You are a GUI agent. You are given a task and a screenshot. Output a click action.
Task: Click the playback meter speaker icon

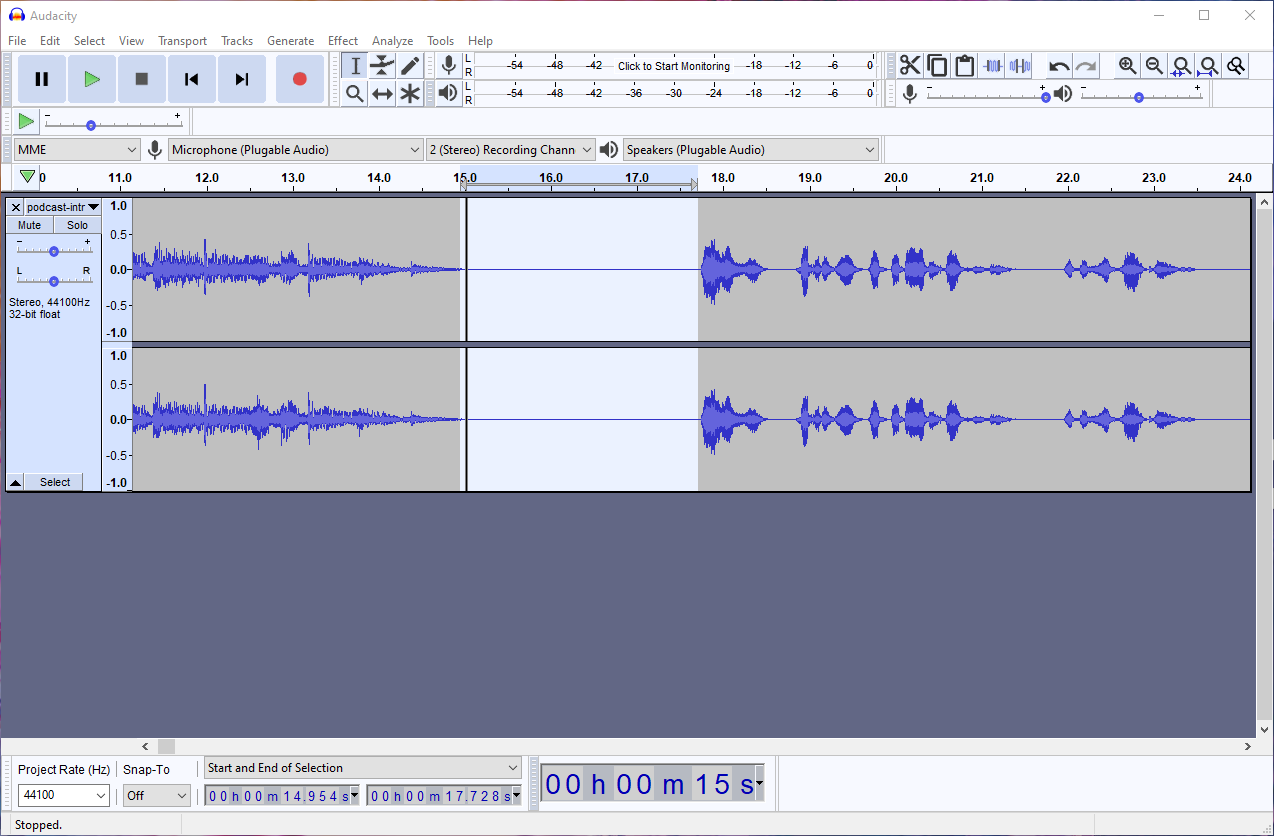point(449,93)
